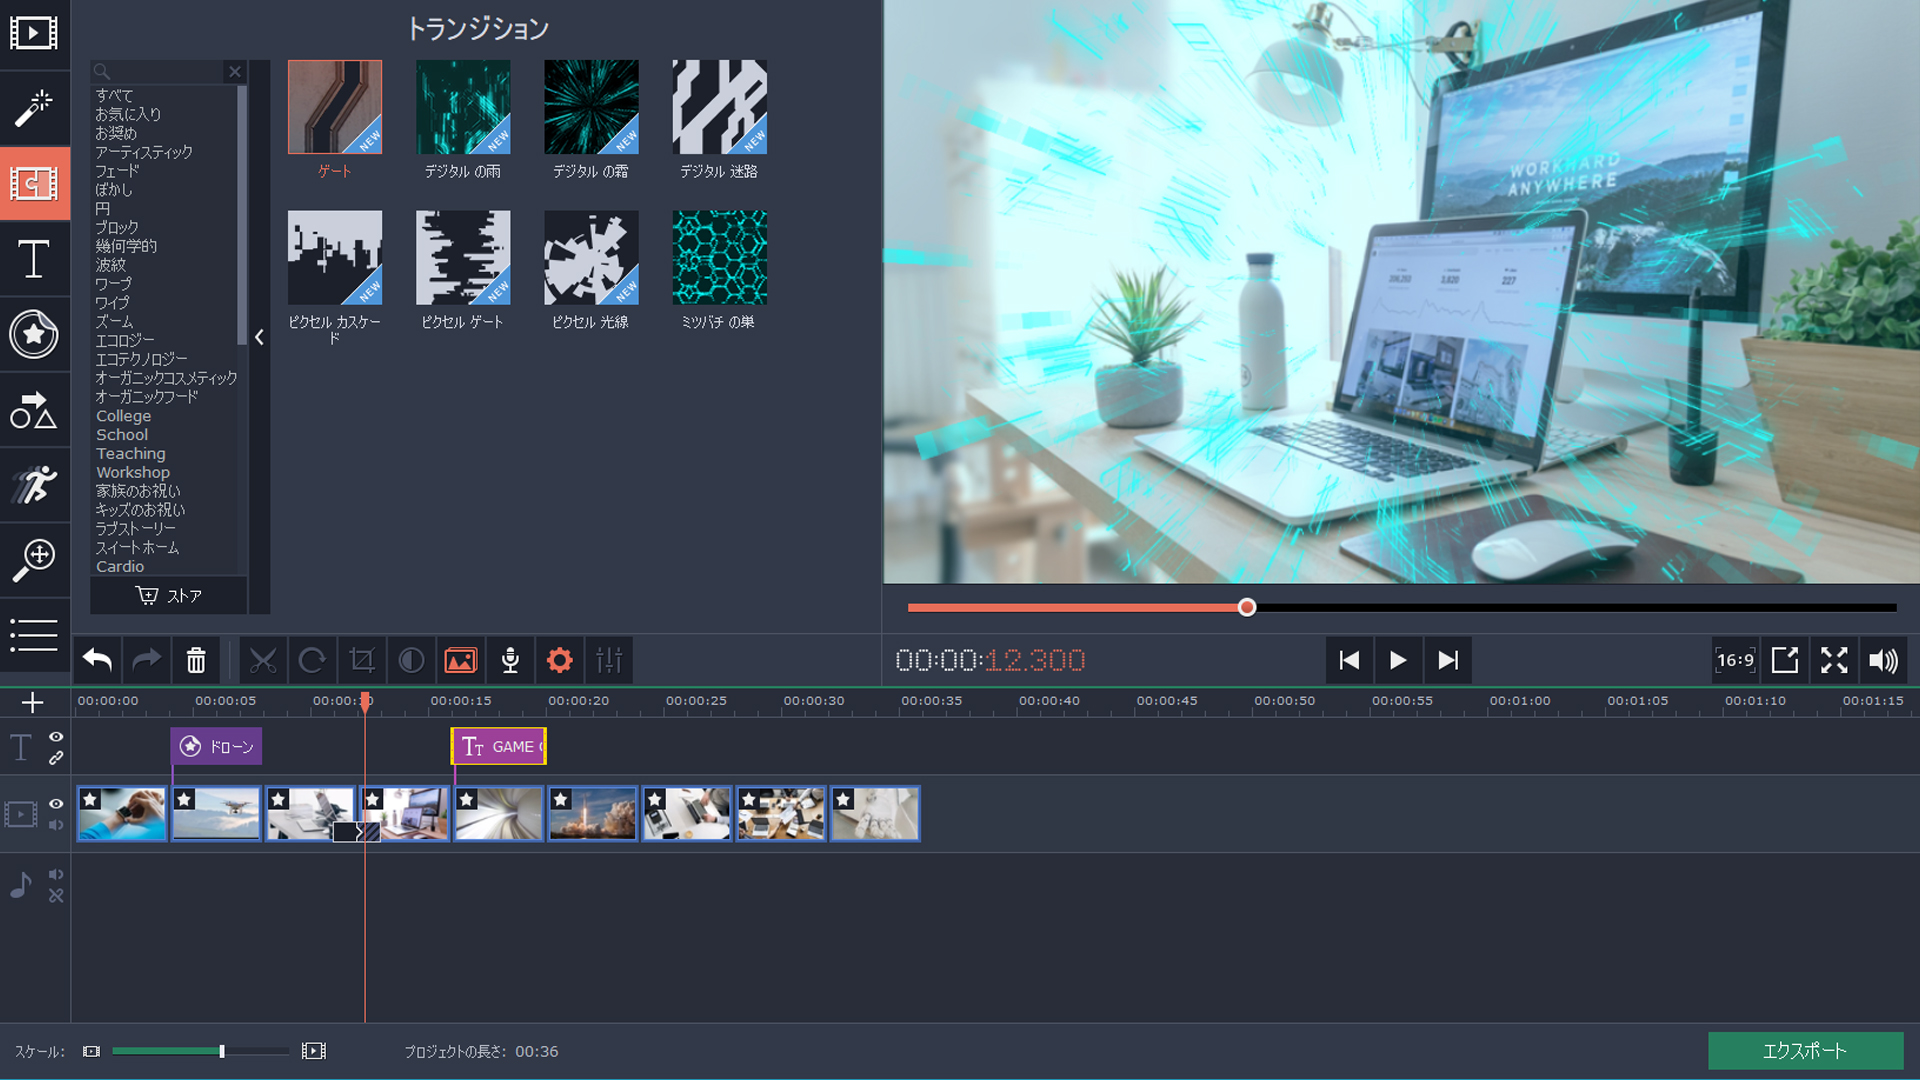Mute the audio track
The width and height of the screenshot is (1920, 1080).
pos(56,874)
